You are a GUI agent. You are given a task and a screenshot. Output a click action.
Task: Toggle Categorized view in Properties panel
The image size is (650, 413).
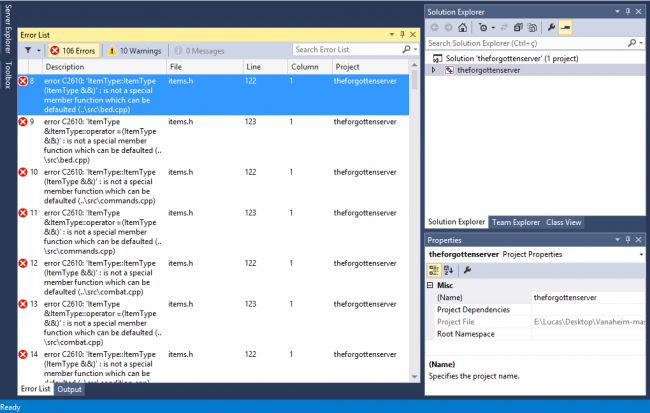click(x=434, y=270)
